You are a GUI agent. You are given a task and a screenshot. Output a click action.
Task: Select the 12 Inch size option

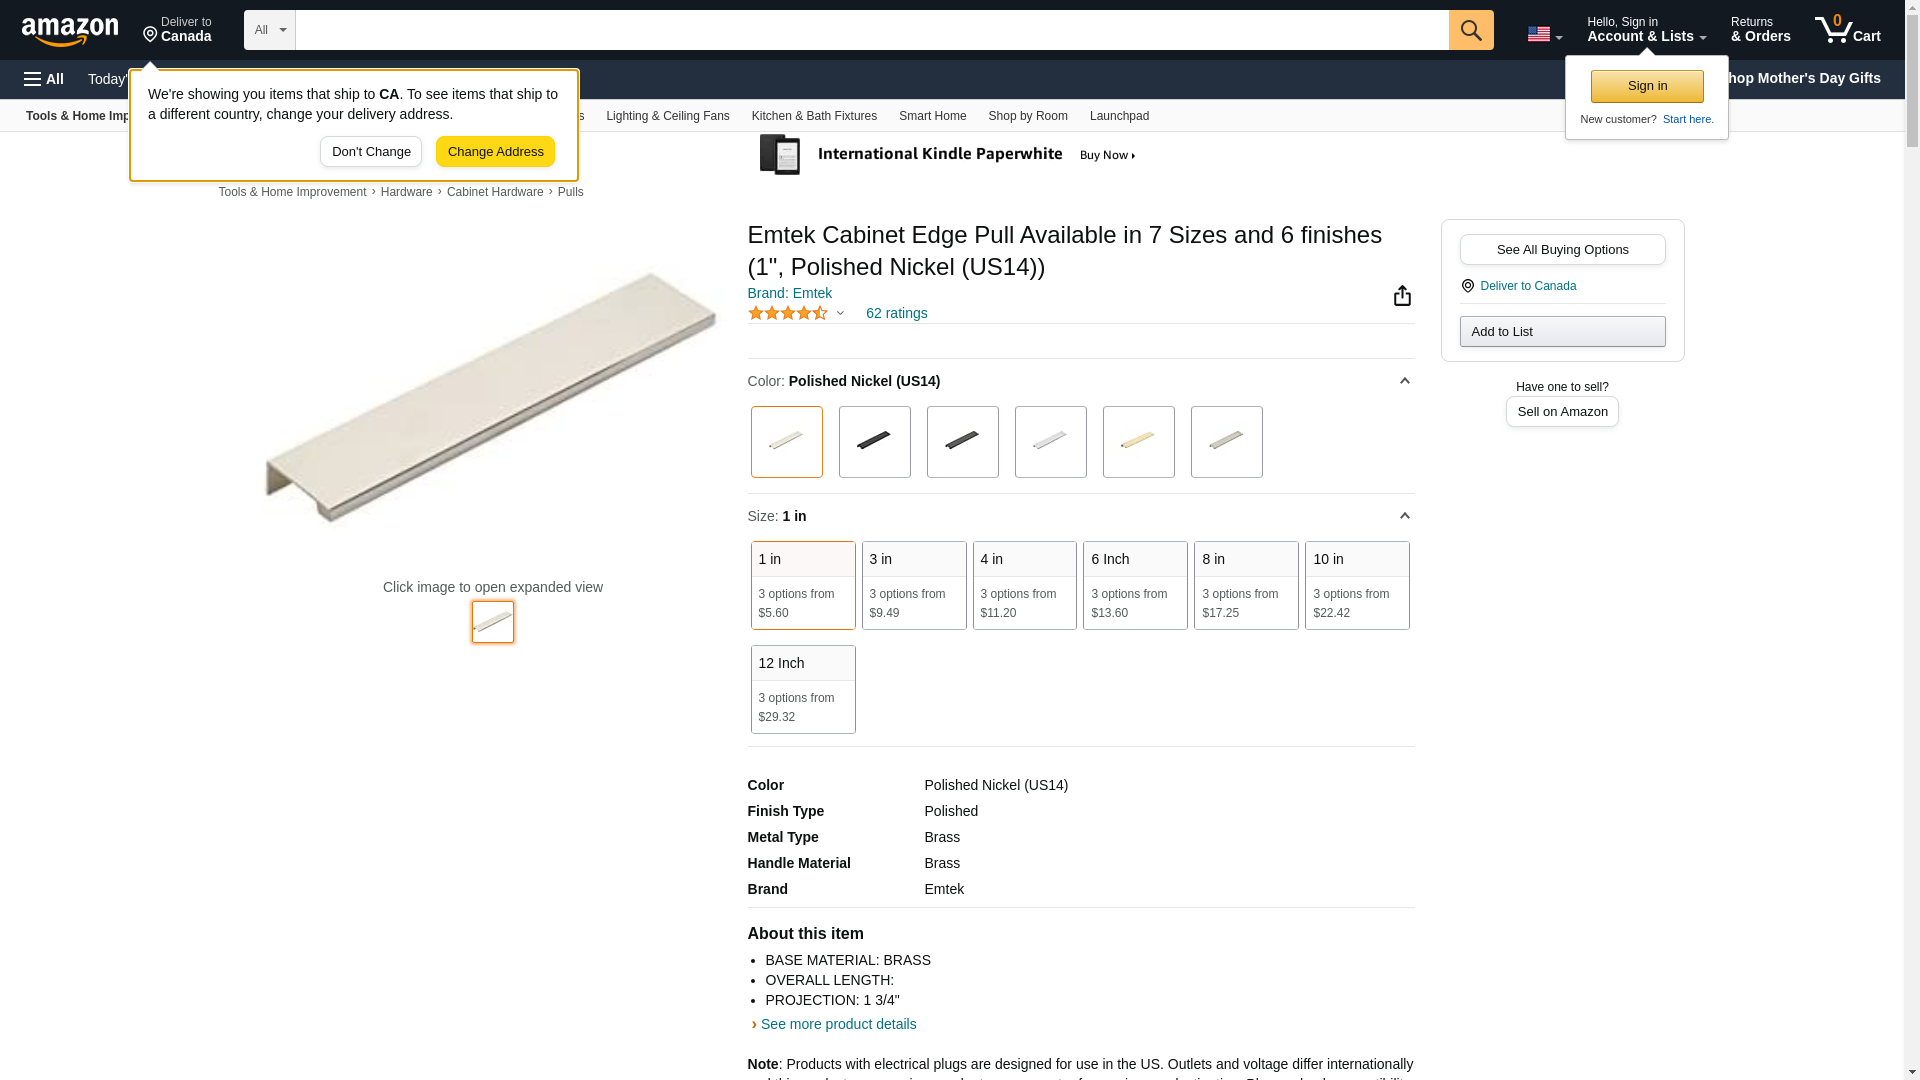803,689
